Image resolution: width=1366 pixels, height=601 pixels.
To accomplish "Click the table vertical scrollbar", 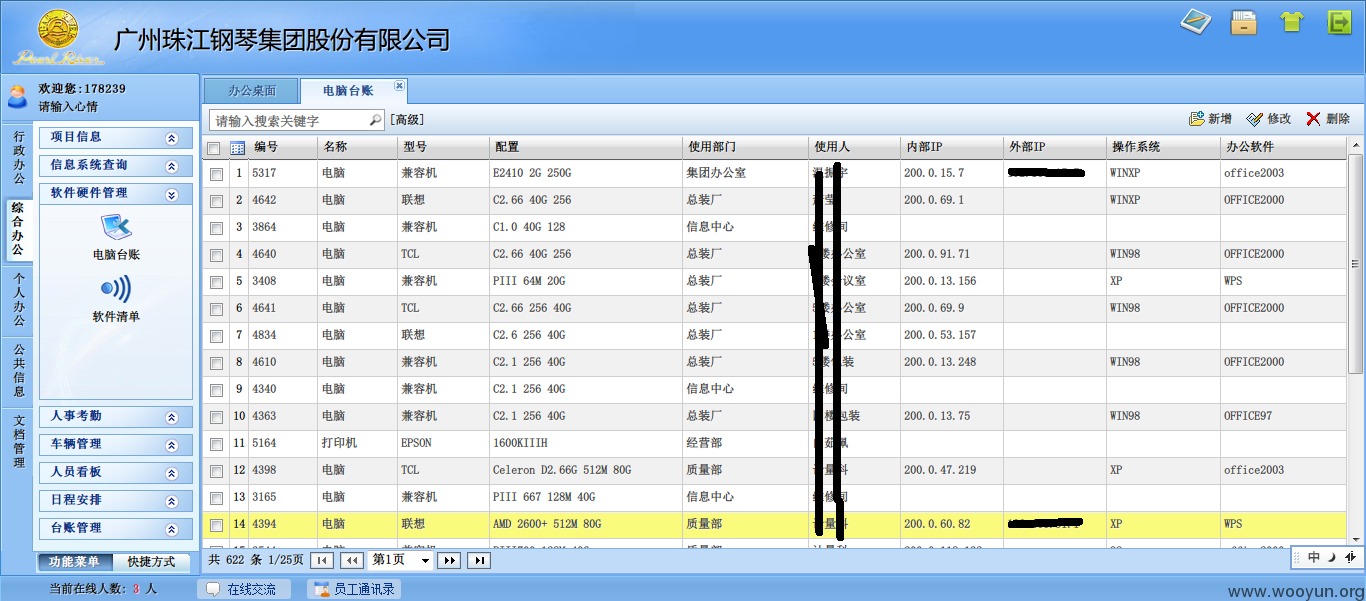I will click(x=1356, y=265).
